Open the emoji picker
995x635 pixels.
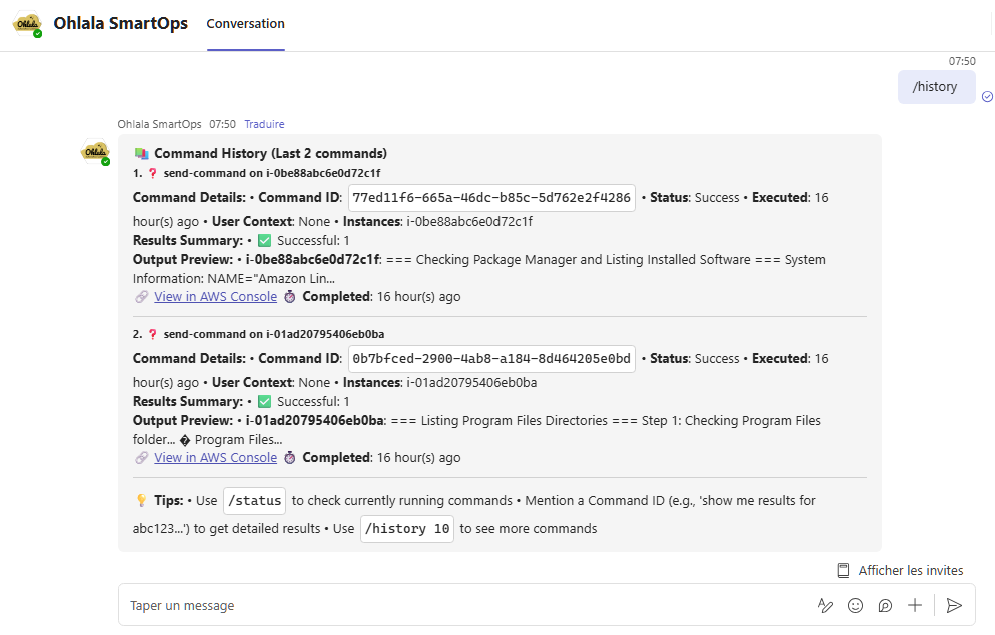855,605
